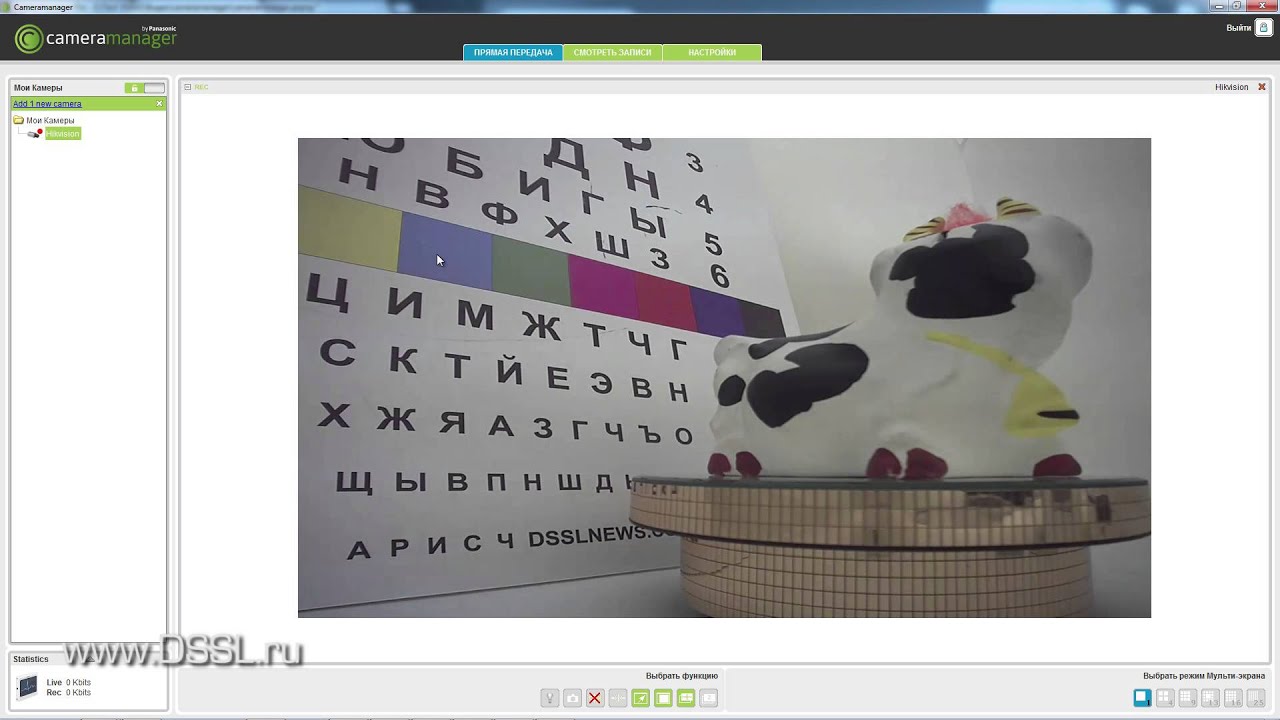Select the Hikvision camera in tree

(x=62, y=133)
